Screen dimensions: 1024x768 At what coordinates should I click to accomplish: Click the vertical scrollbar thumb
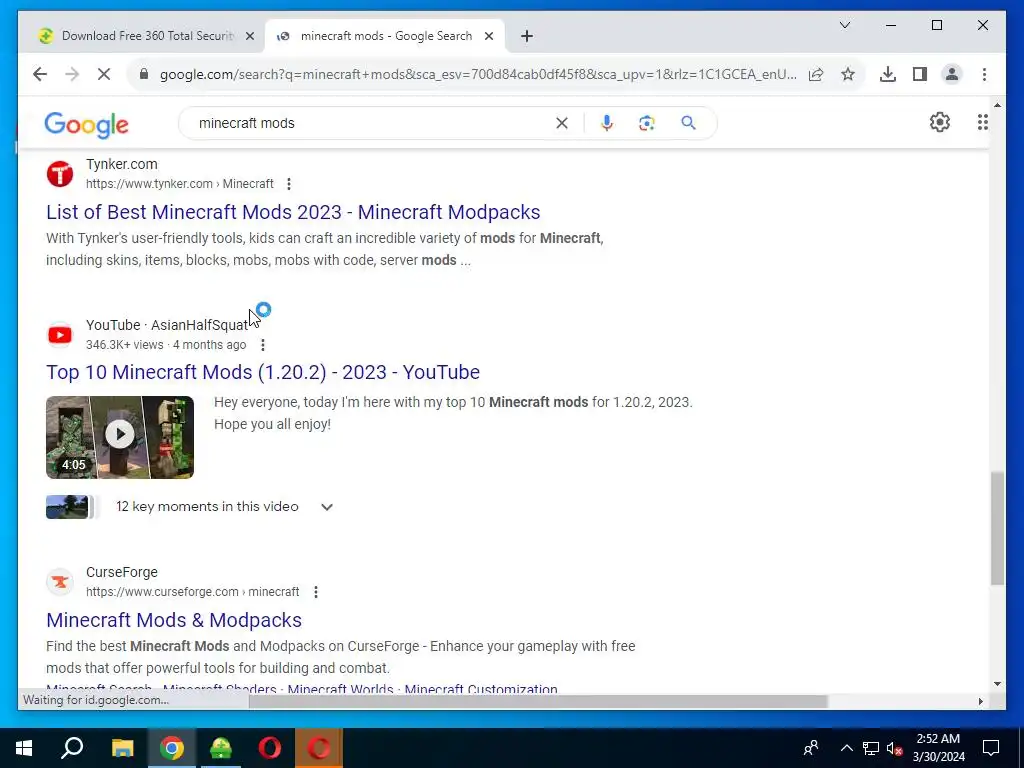pos(997,529)
